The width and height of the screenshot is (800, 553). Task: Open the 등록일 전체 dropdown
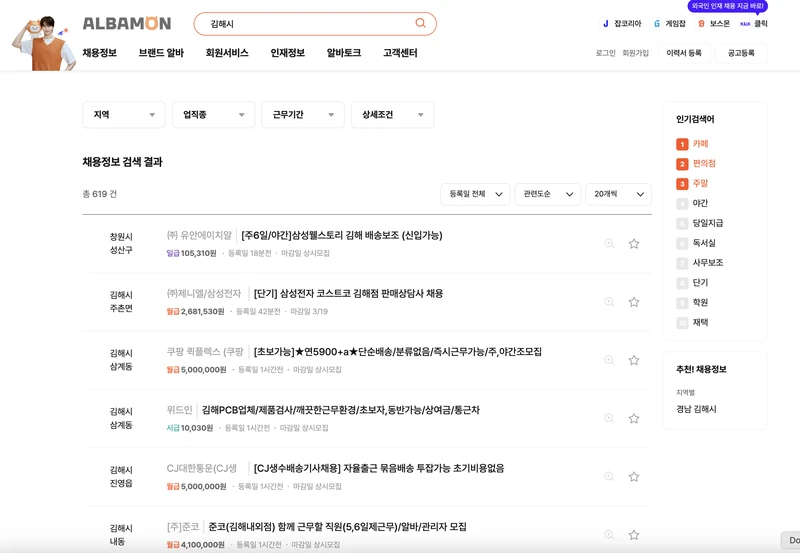point(475,194)
